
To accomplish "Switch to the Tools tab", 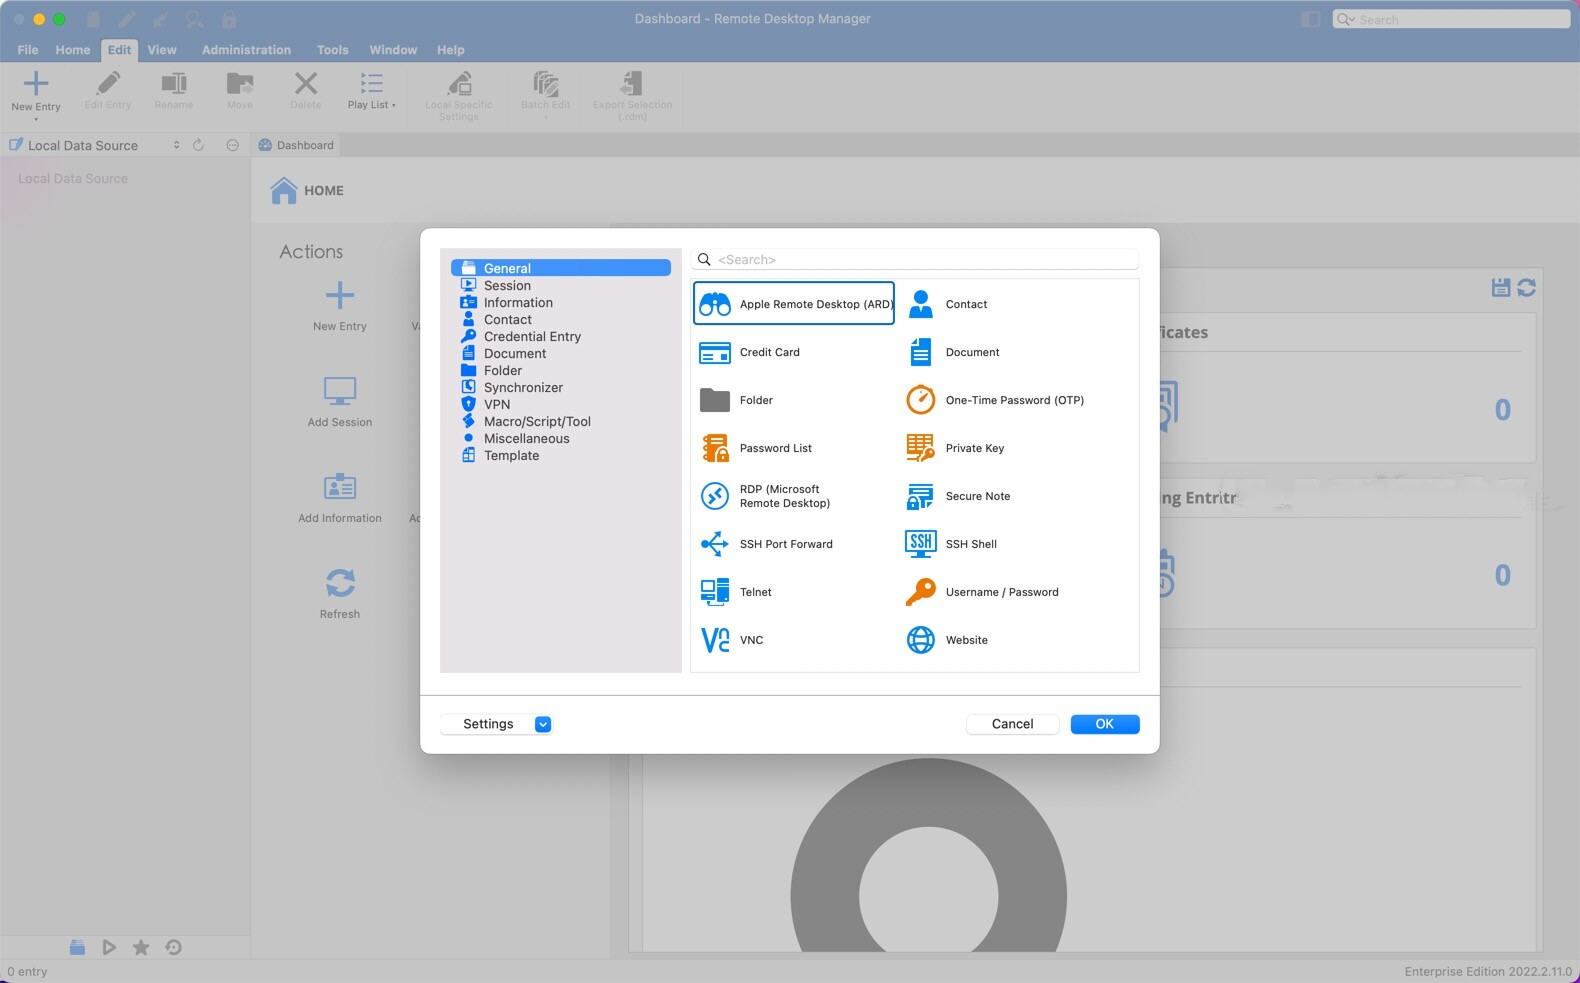I will (332, 49).
